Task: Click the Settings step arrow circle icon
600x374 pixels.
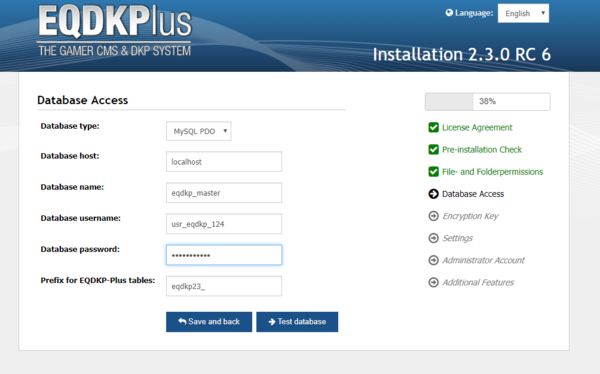Action: point(433,238)
